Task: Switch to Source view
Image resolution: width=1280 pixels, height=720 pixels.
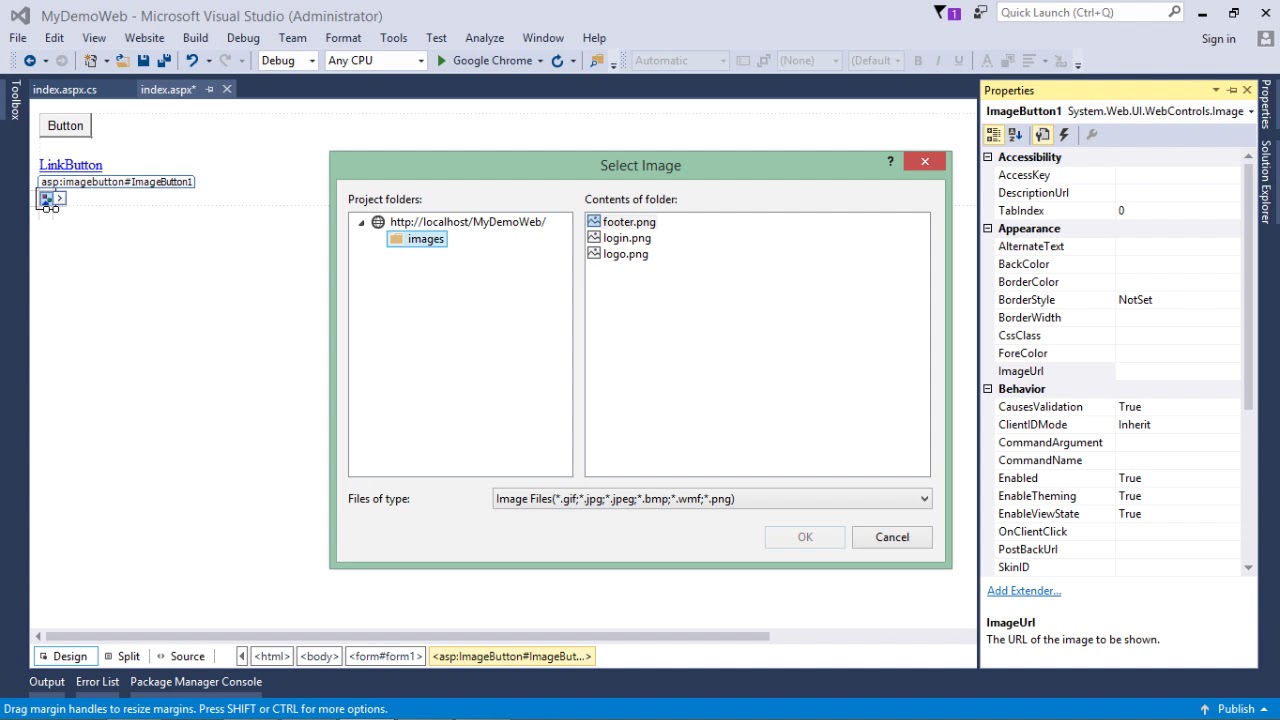Action: pos(180,657)
